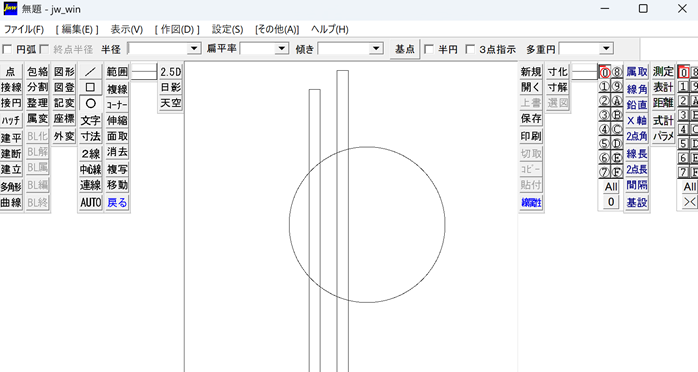Open the 設定(S) menu
Image resolution: width=698 pixels, height=372 pixels.
coord(227,29)
